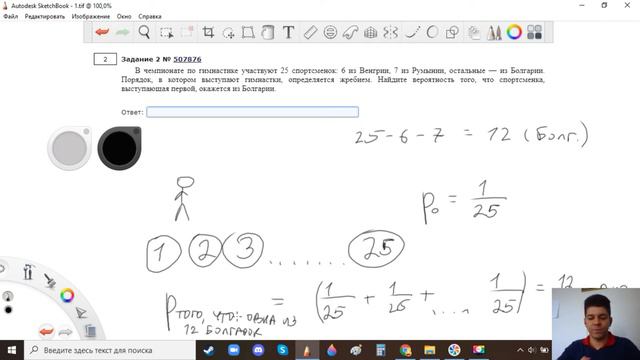The height and width of the screenshot is (360, 640).
Task: Open the Файл menu
Action: click(11, 16)
